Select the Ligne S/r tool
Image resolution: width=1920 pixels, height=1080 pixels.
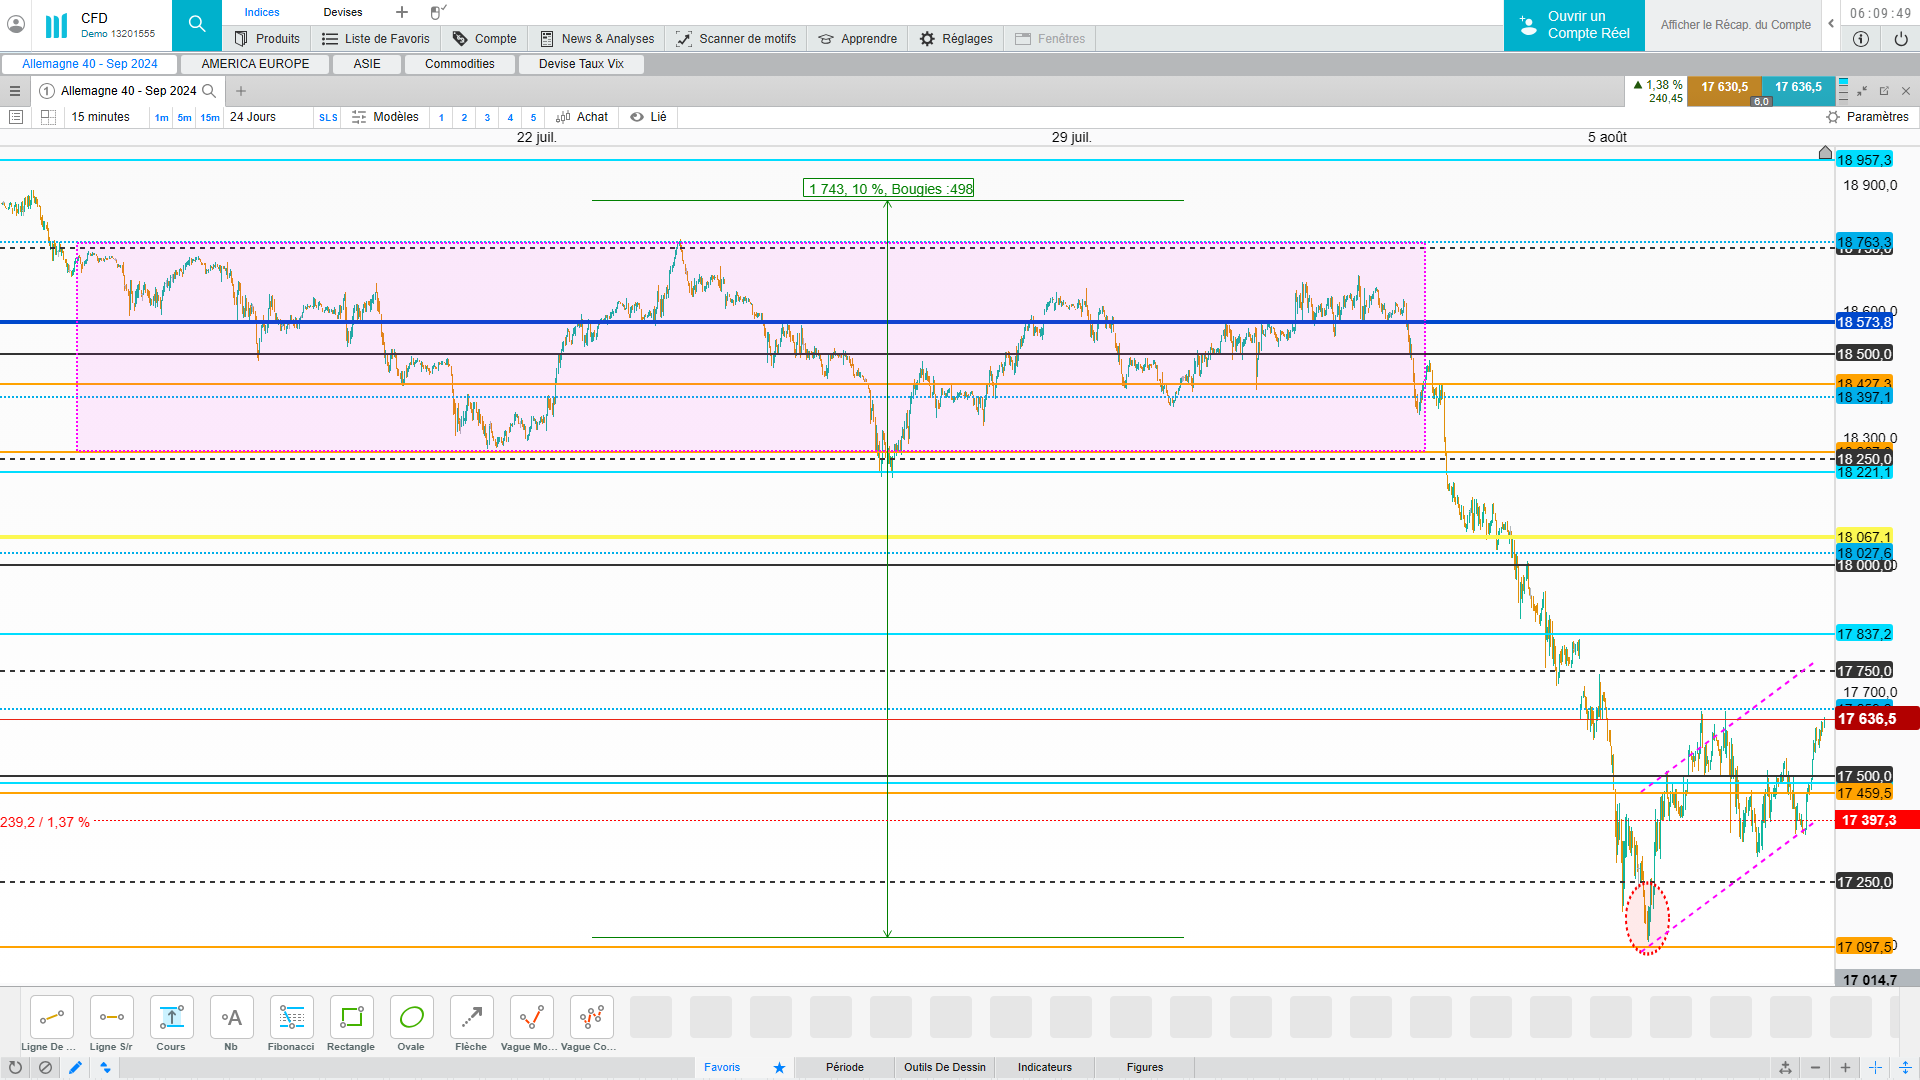[x=111, y=1018]
